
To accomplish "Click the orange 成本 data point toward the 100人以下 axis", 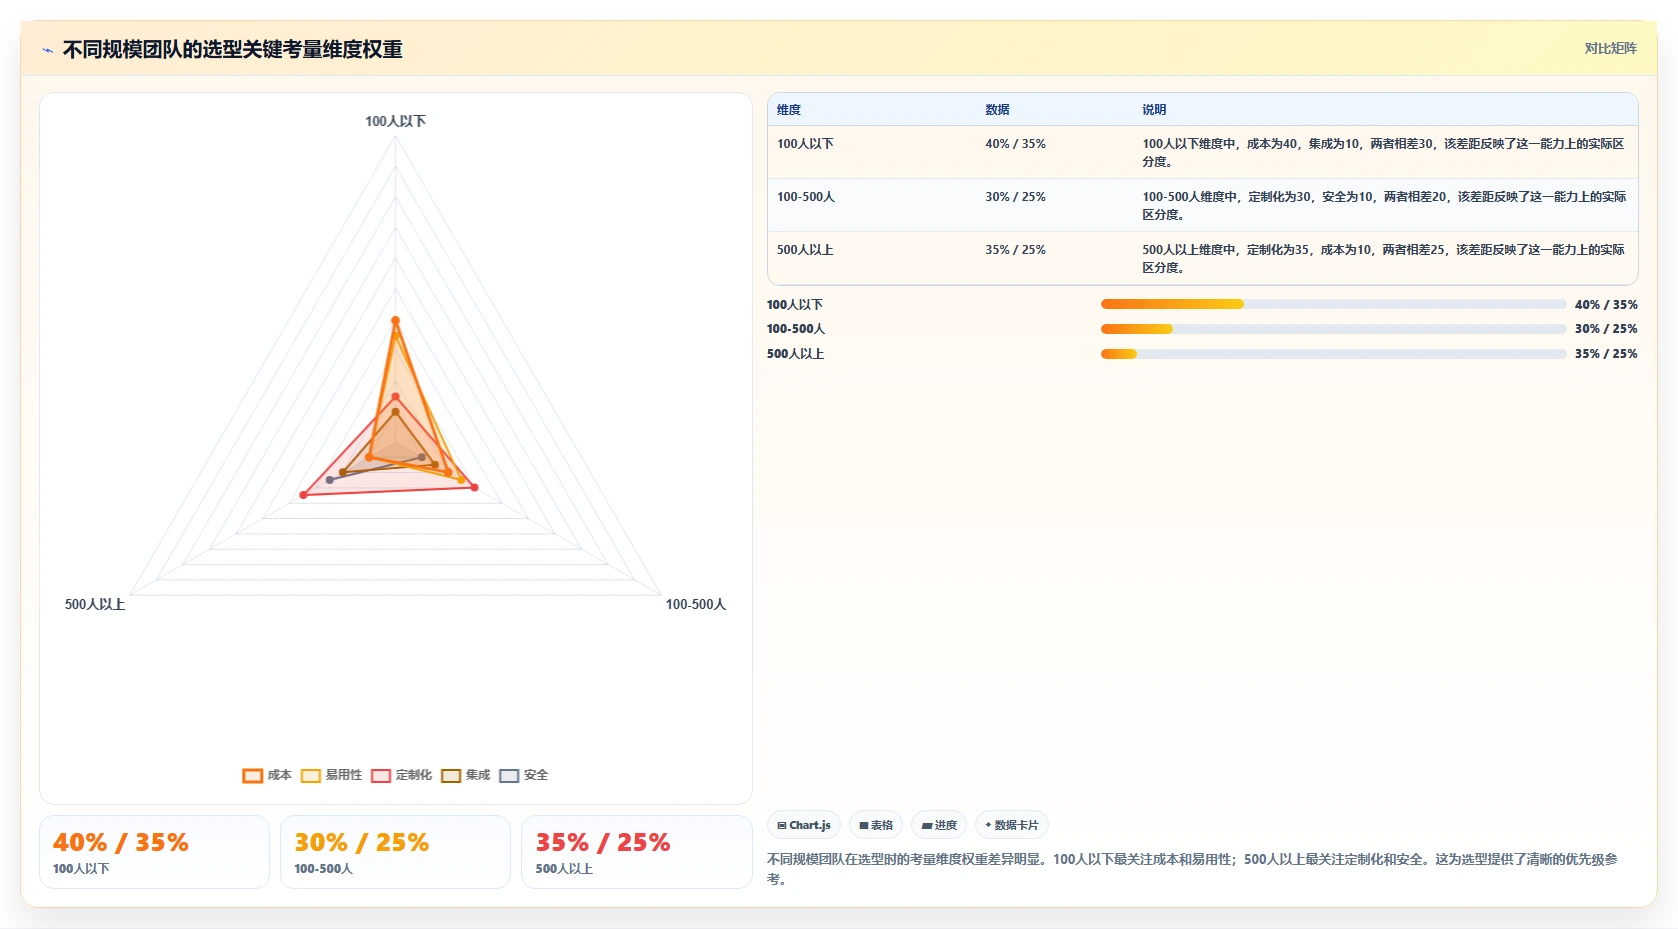I will click(x=395, y=320).
